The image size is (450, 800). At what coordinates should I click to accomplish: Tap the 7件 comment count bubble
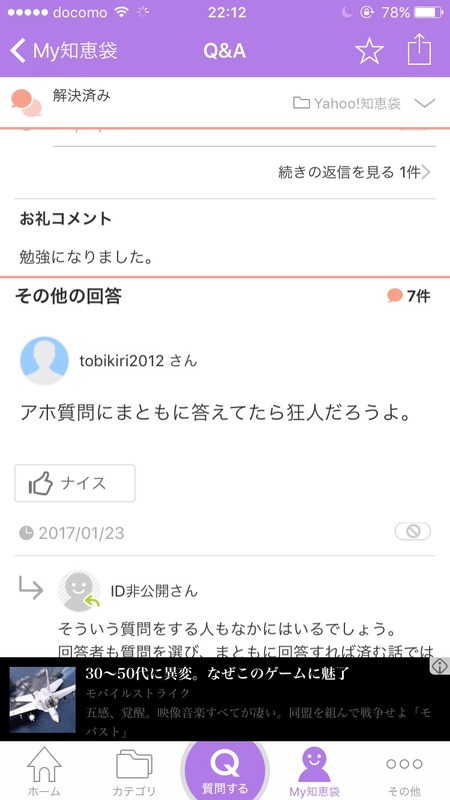(409, 296)
